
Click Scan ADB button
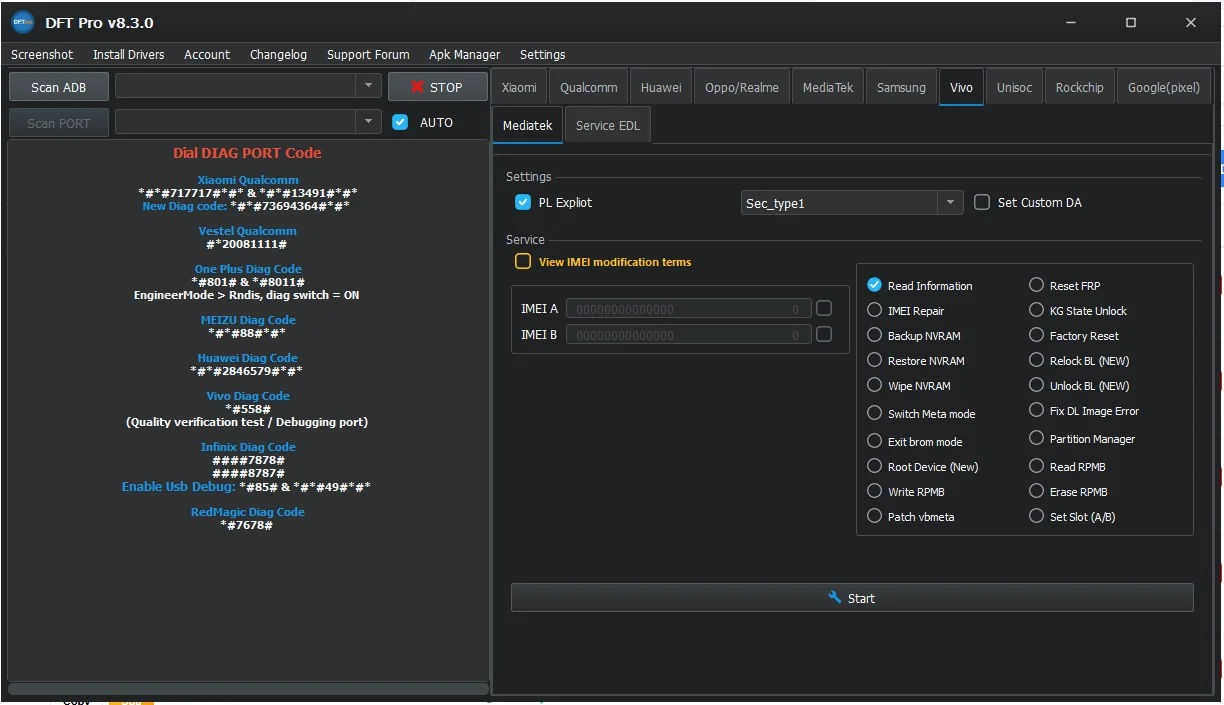[x=59, y=87]
